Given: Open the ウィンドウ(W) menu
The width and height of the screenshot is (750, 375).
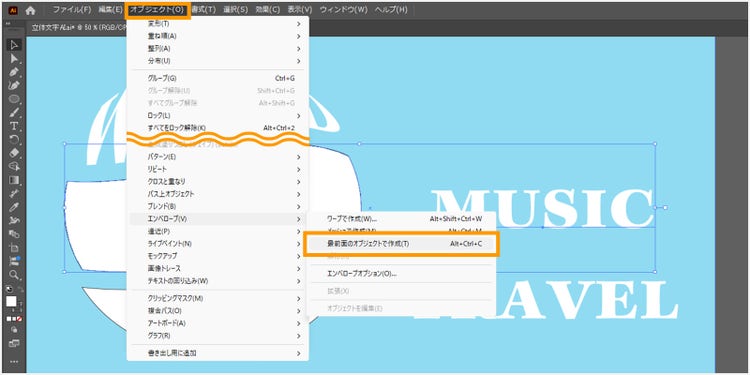Looking at the screenshot, I should [x=344, y=10].
